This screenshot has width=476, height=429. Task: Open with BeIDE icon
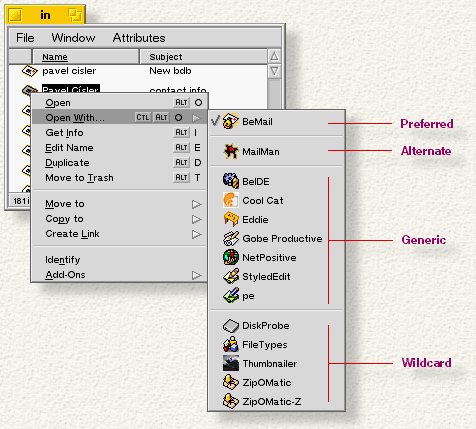tap(231, 181)
